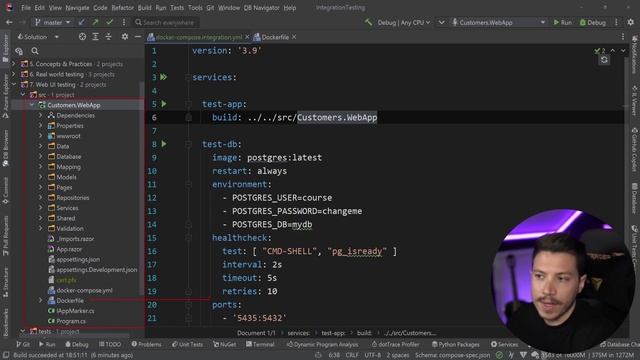Select docker-compose.yml in tree
Viewport: 640px width, 360px height.
pos(84,290)
